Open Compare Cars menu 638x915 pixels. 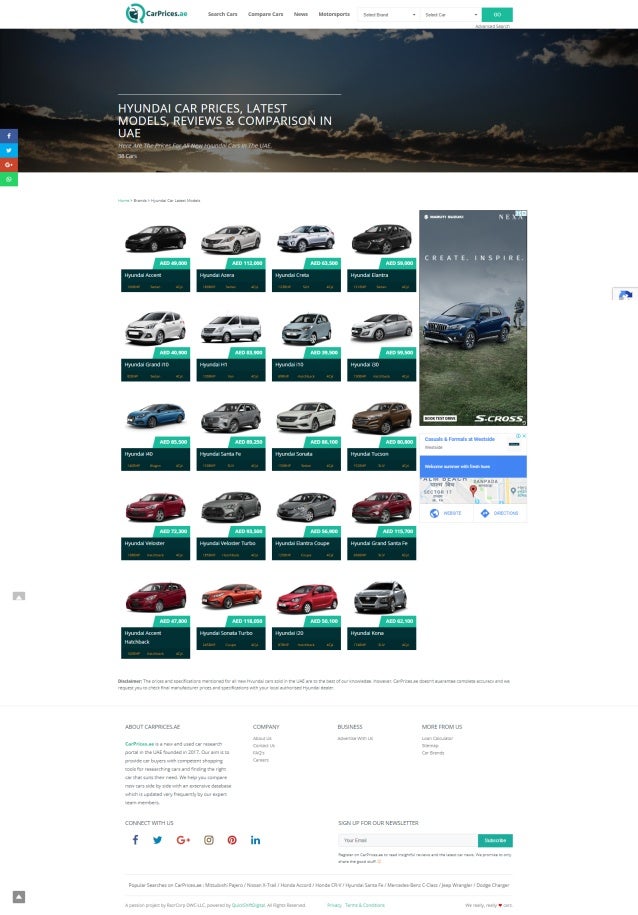click(266, 14)
